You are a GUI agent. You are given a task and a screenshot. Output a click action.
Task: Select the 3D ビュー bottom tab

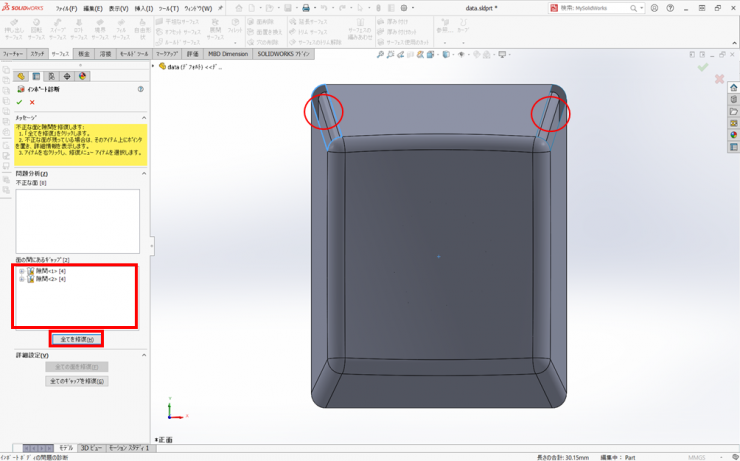(x=92, y=448)
